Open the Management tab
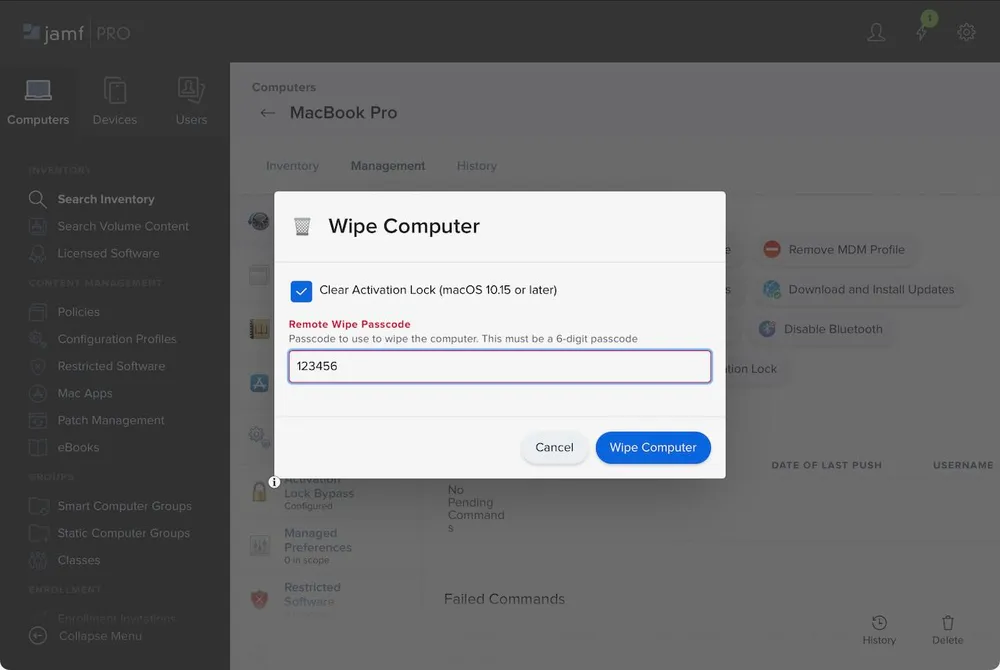This screenshot has height=670, width=1000. point(388,165)
